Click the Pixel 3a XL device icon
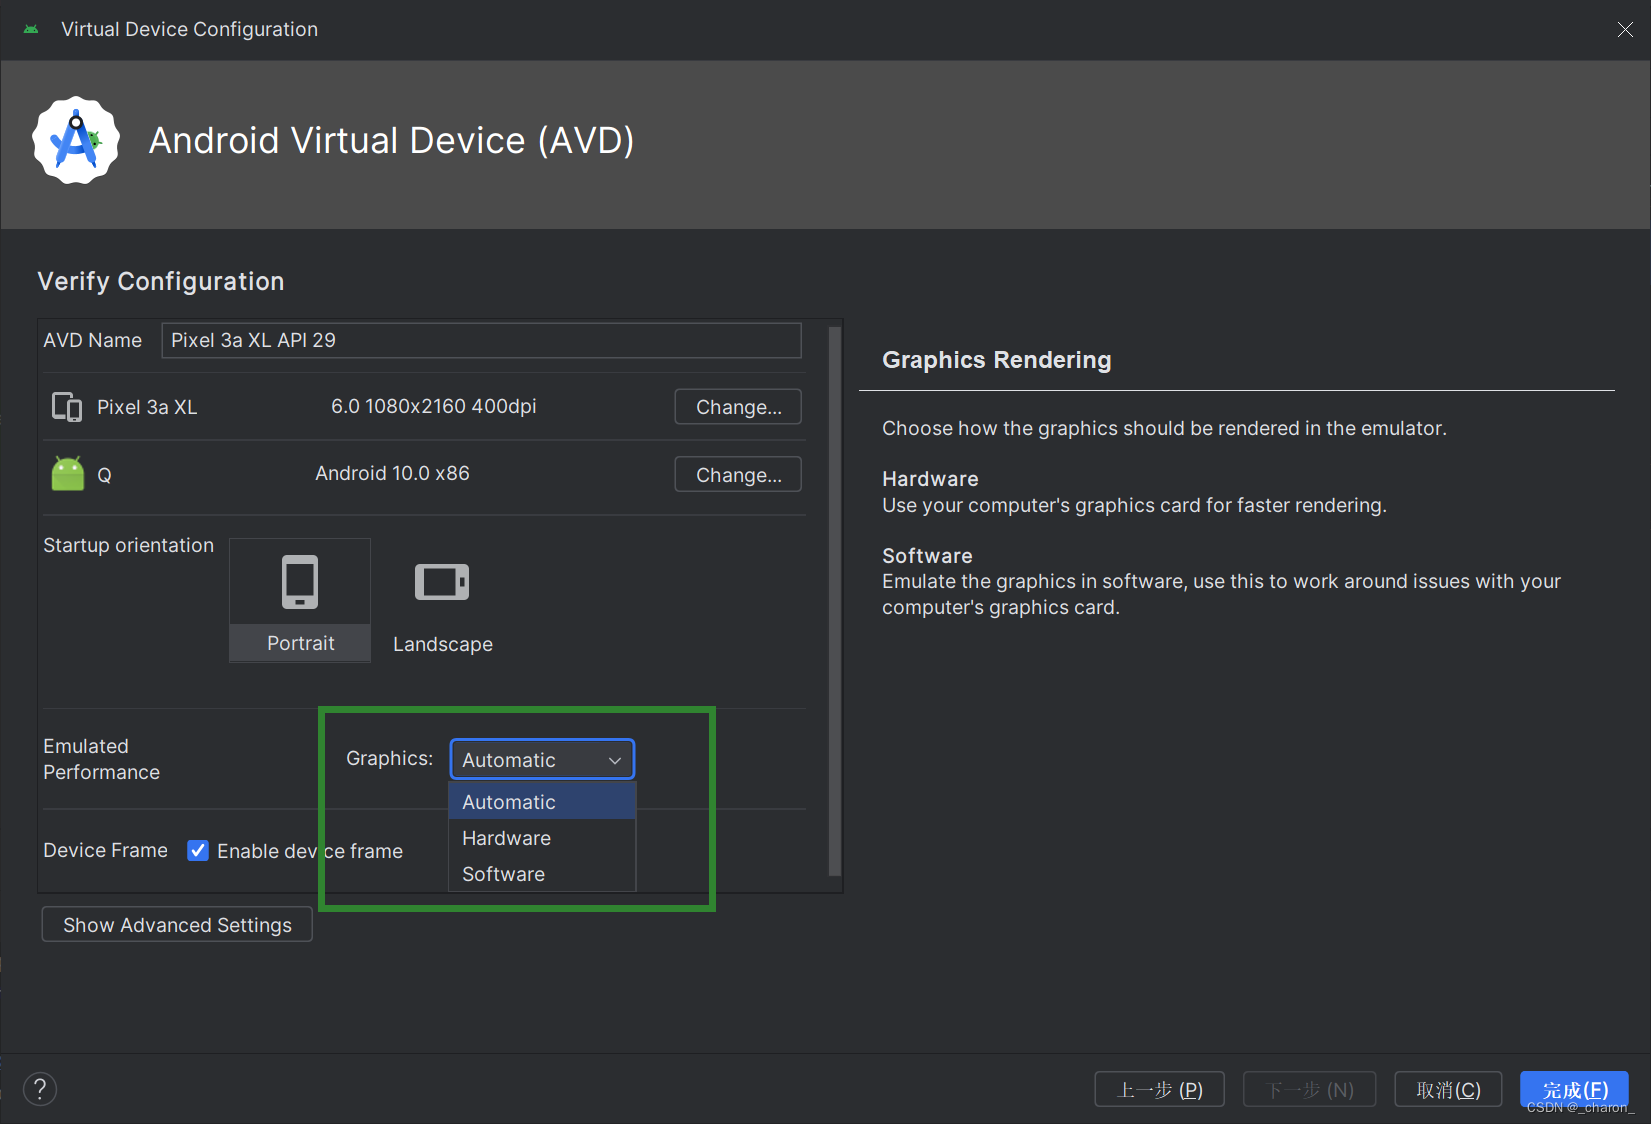This screenshot has width=1651, height=1124. (67, 407)
